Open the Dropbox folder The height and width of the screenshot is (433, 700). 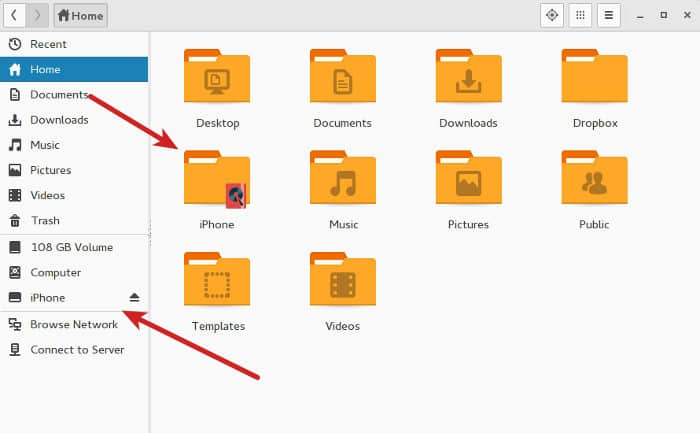(595, 76)
